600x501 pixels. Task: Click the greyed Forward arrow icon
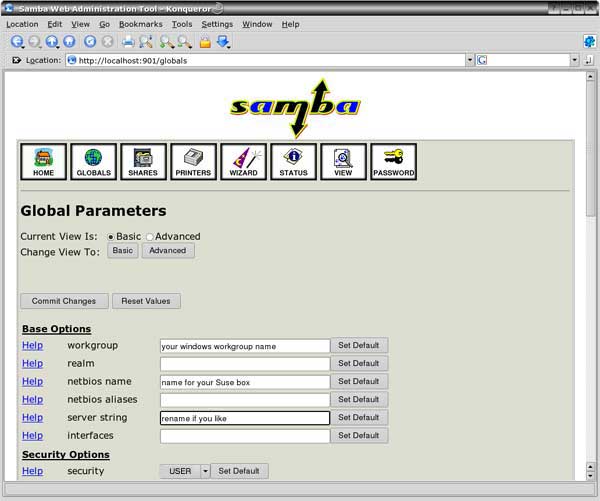[x=34, y=41]
